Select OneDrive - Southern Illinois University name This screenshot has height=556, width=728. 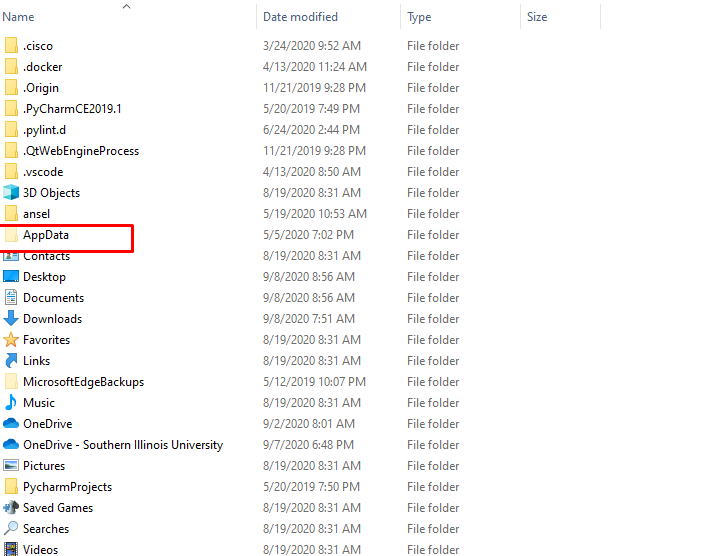click(x=123, y=445)
